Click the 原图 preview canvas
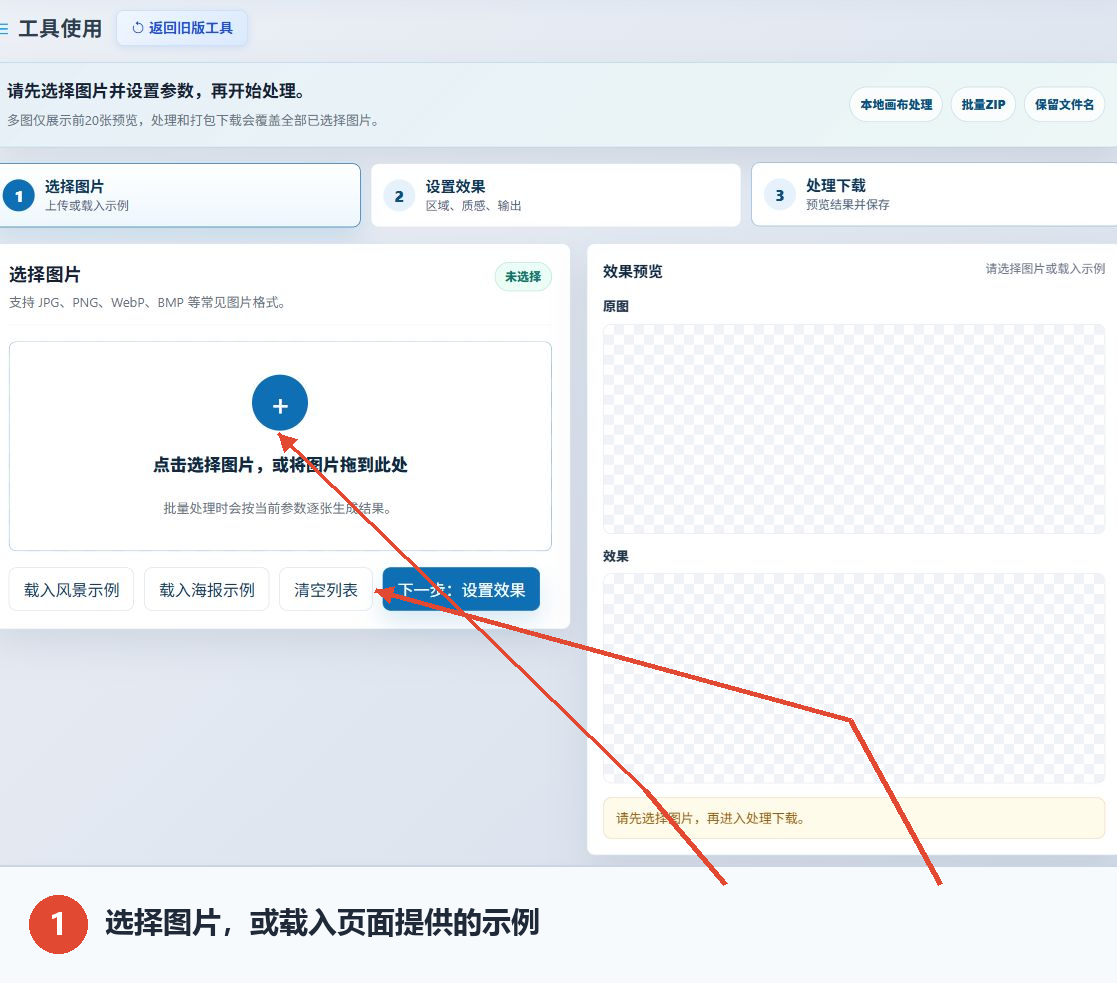This screenshot has width=1117, height=983. pos(853,429)
